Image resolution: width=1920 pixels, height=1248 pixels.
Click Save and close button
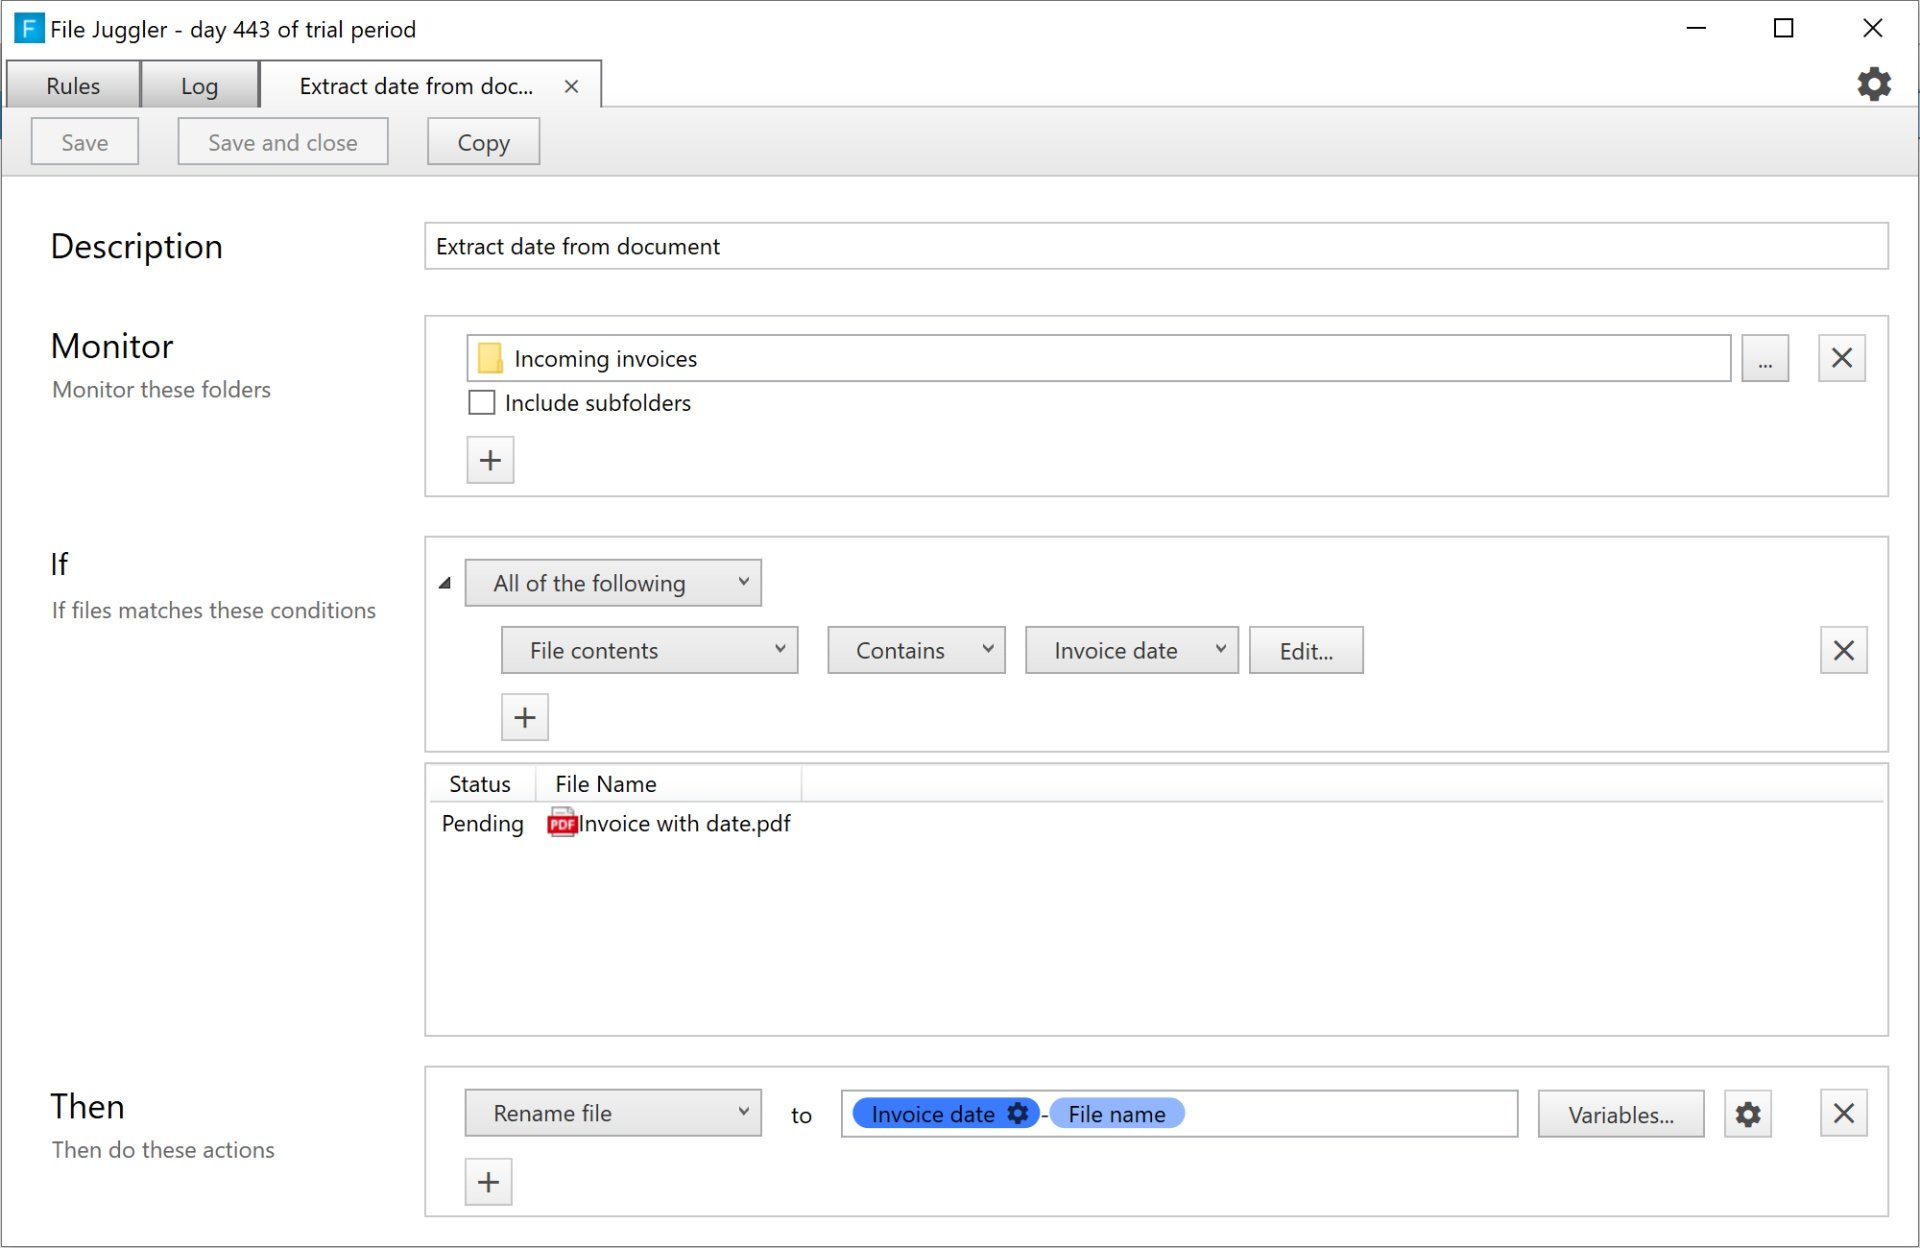coord(281,140)
